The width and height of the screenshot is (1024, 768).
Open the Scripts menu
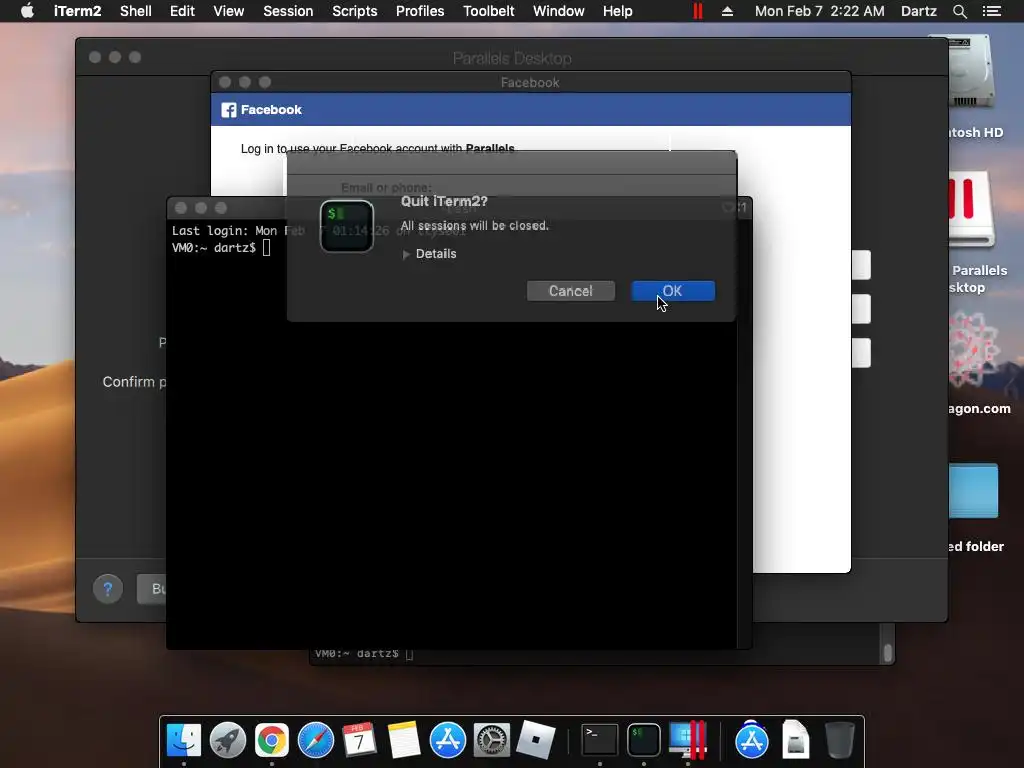(355, 11)
